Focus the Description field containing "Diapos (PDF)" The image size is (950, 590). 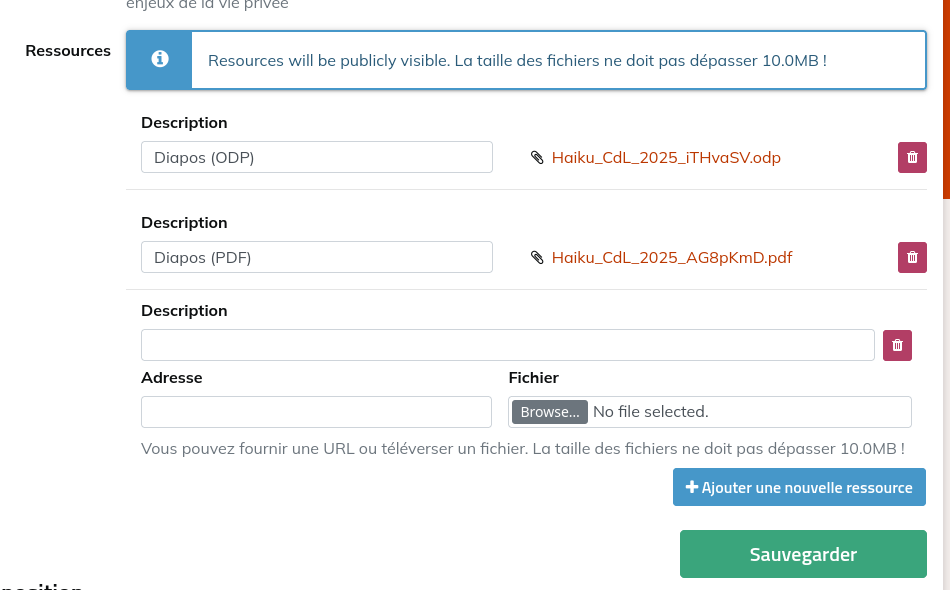(x=316, y=257)
